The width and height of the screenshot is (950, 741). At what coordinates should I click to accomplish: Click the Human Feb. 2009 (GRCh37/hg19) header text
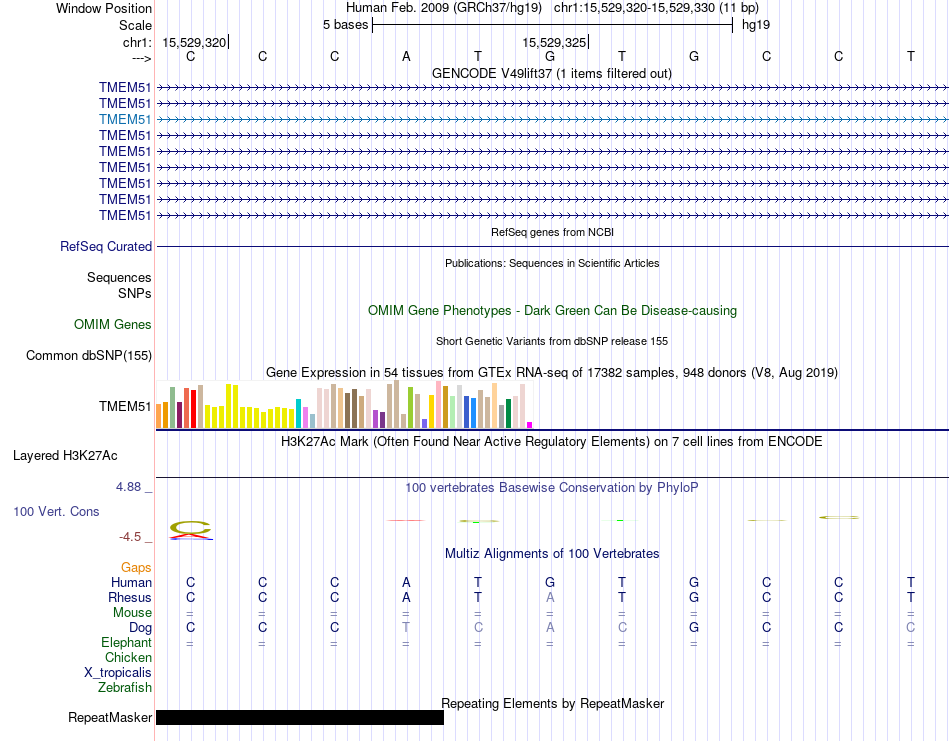click(444, 8)
